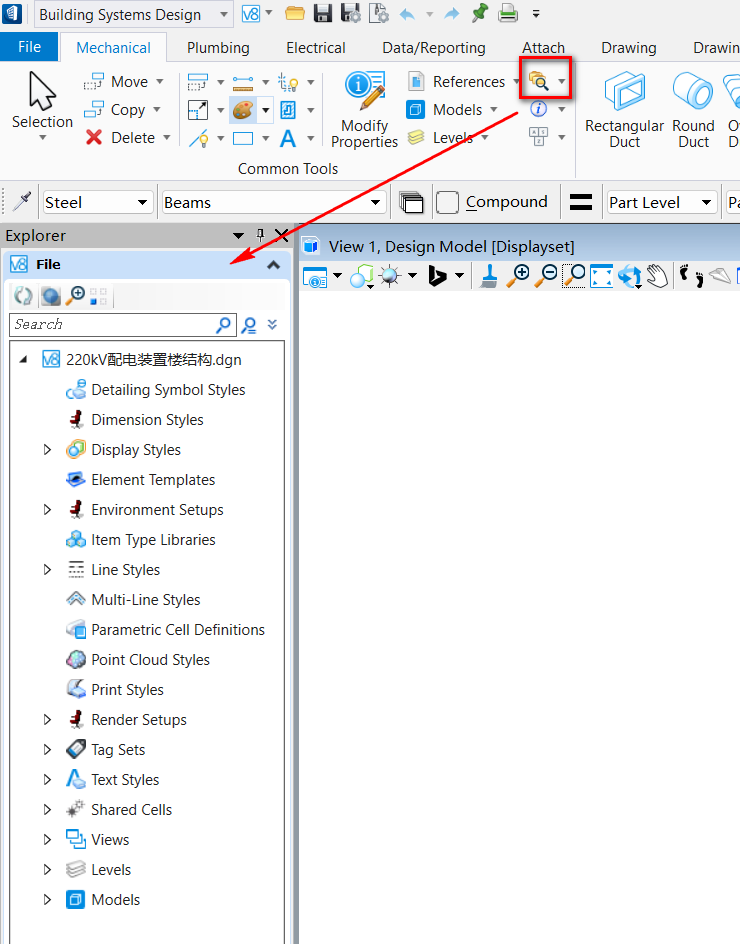The height and width of the screenshot is (944, 740).
Task: Click Explorer refresh icon
Action: pyautogui.click(x=23, y=296)
